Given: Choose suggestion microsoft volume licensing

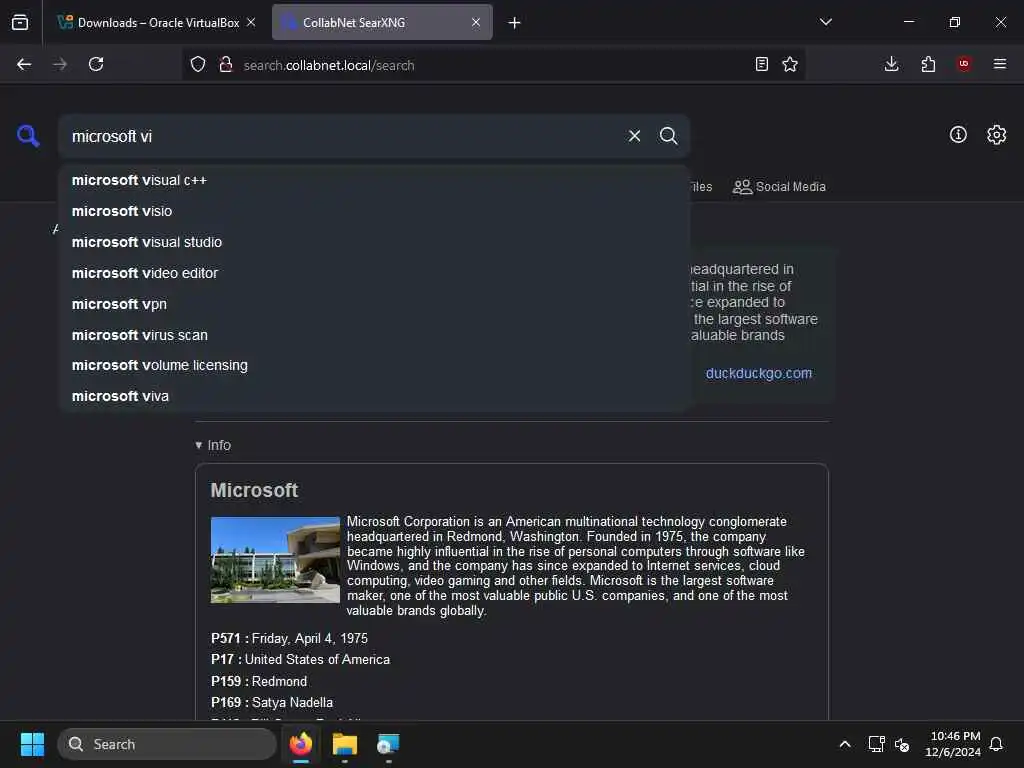Looking at the screenshot, I should click(x=374, y=365).
